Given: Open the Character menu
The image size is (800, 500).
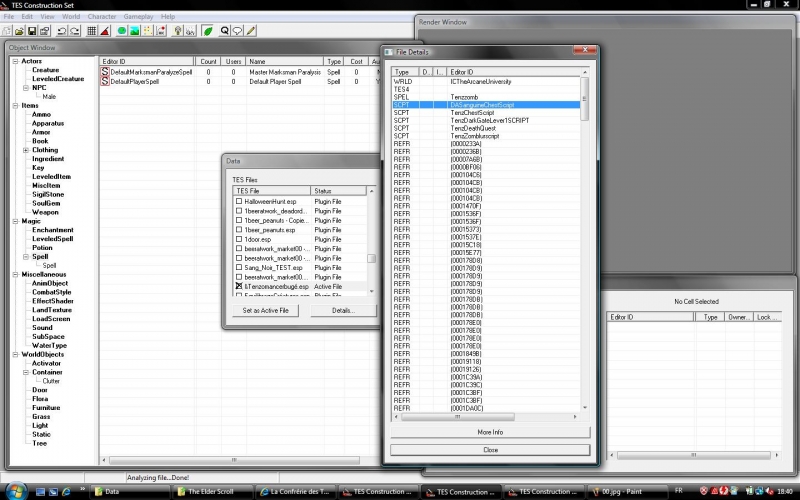Looking at the screenshot, I should (x=102, y=16).
